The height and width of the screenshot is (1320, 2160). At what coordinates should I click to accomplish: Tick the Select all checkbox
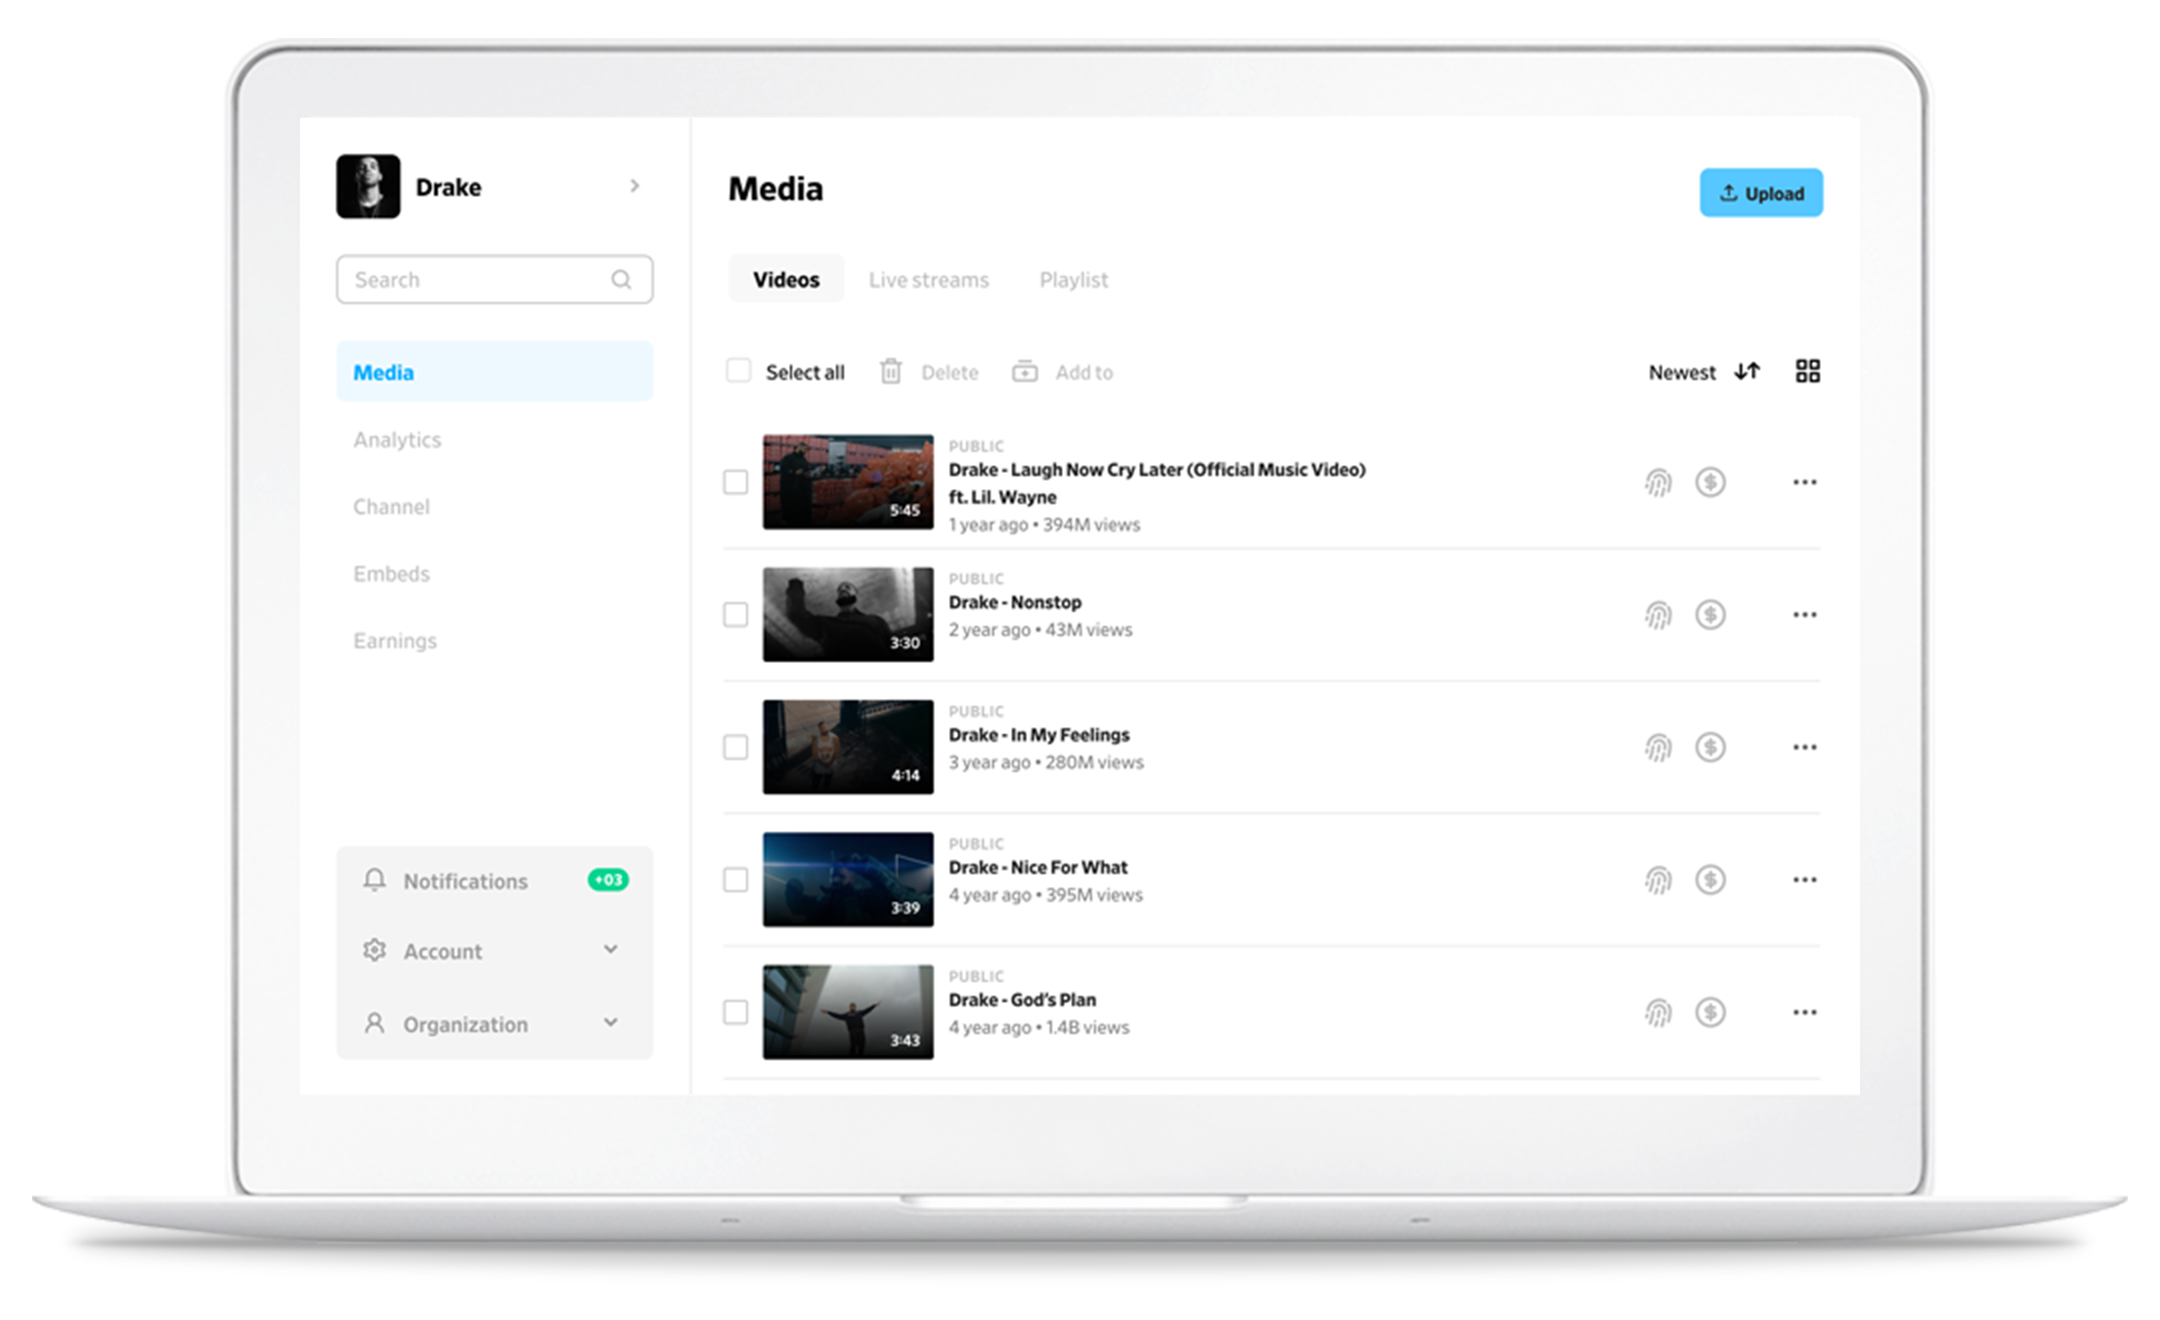(x=738, y=371)
